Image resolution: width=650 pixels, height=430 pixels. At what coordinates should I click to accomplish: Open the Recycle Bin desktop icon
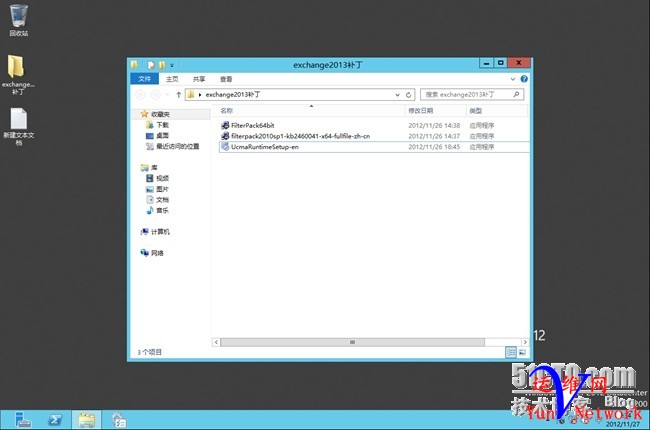click(19, 19)
